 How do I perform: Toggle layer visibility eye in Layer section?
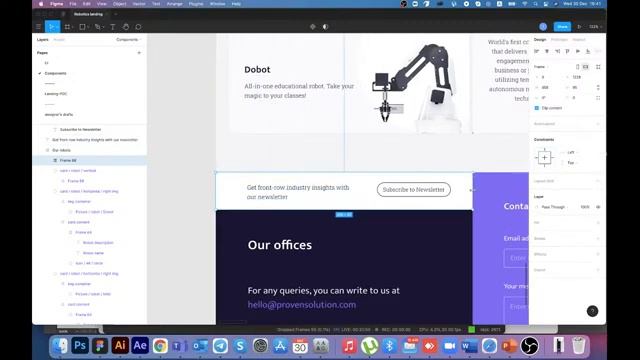coord(598,207)
